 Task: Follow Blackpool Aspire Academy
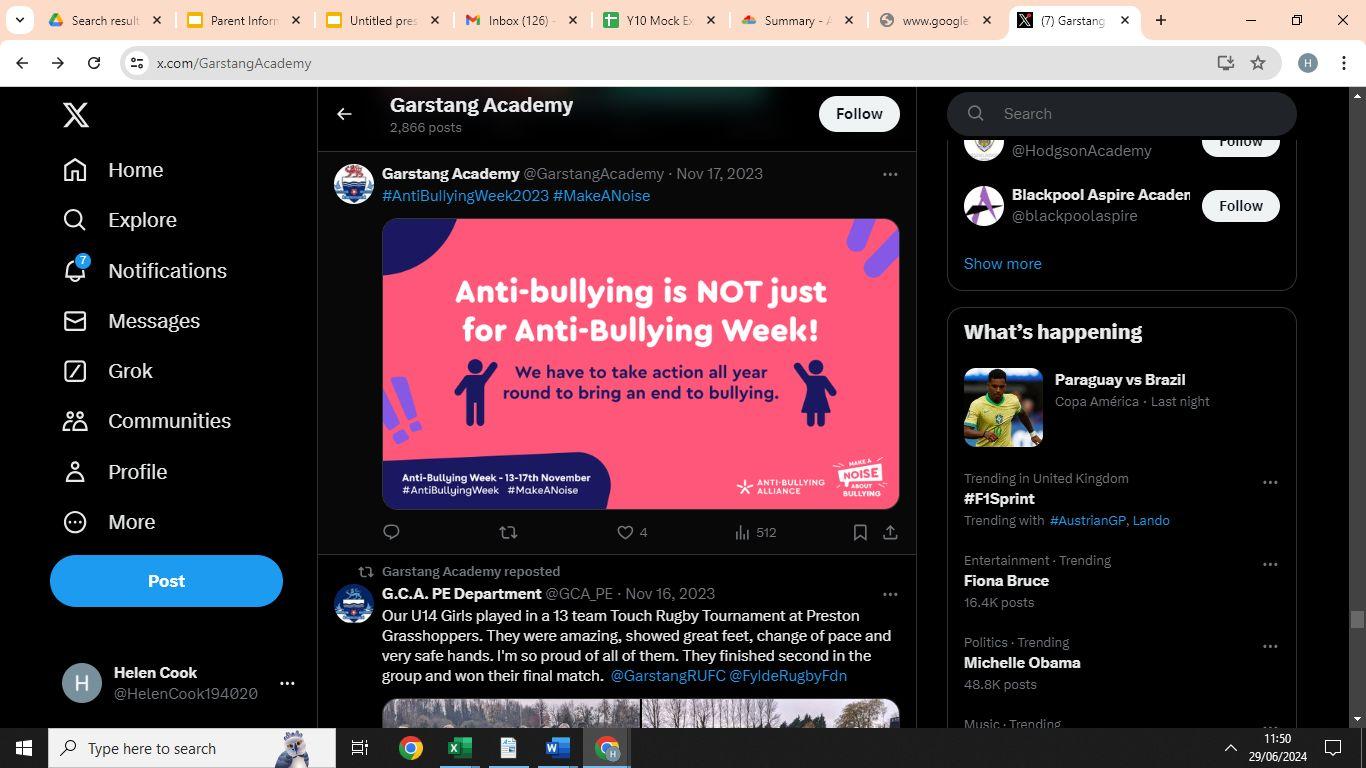click(x=1240, y=206)
